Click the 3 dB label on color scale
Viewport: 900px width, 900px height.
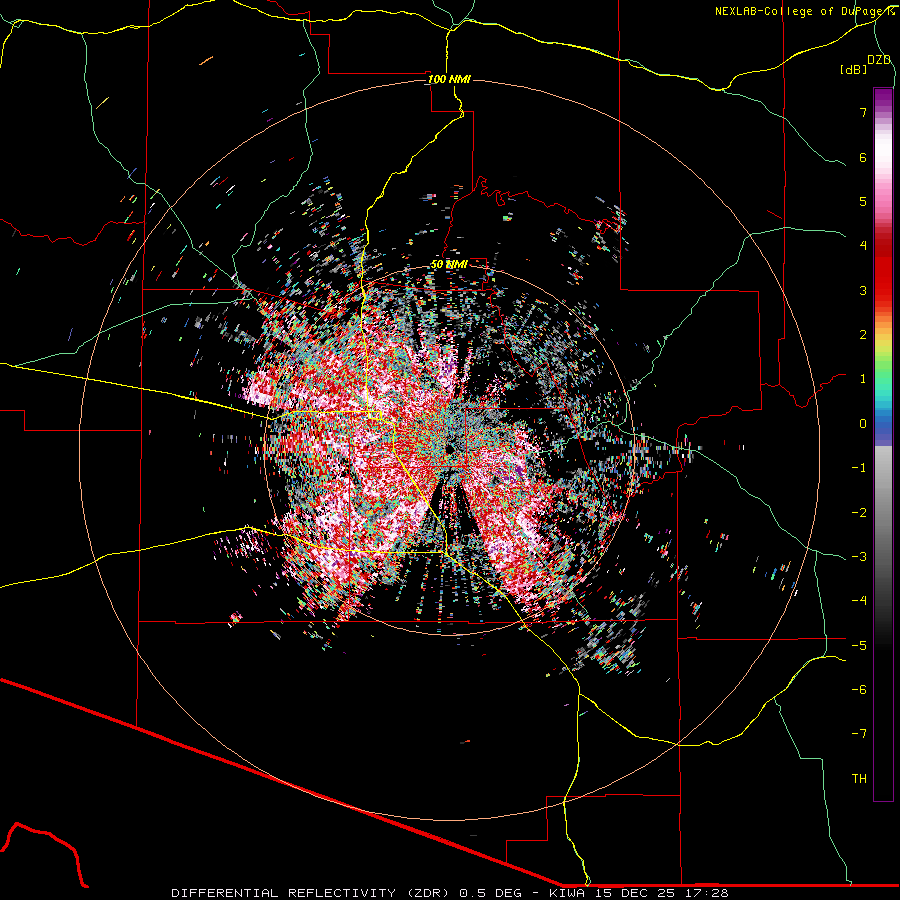[863, 290]
